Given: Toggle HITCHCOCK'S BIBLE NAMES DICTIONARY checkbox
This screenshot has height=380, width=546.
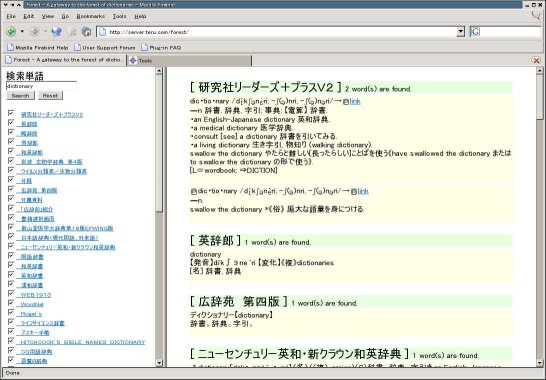Looking at the screenshot, I should click(11, 341).
